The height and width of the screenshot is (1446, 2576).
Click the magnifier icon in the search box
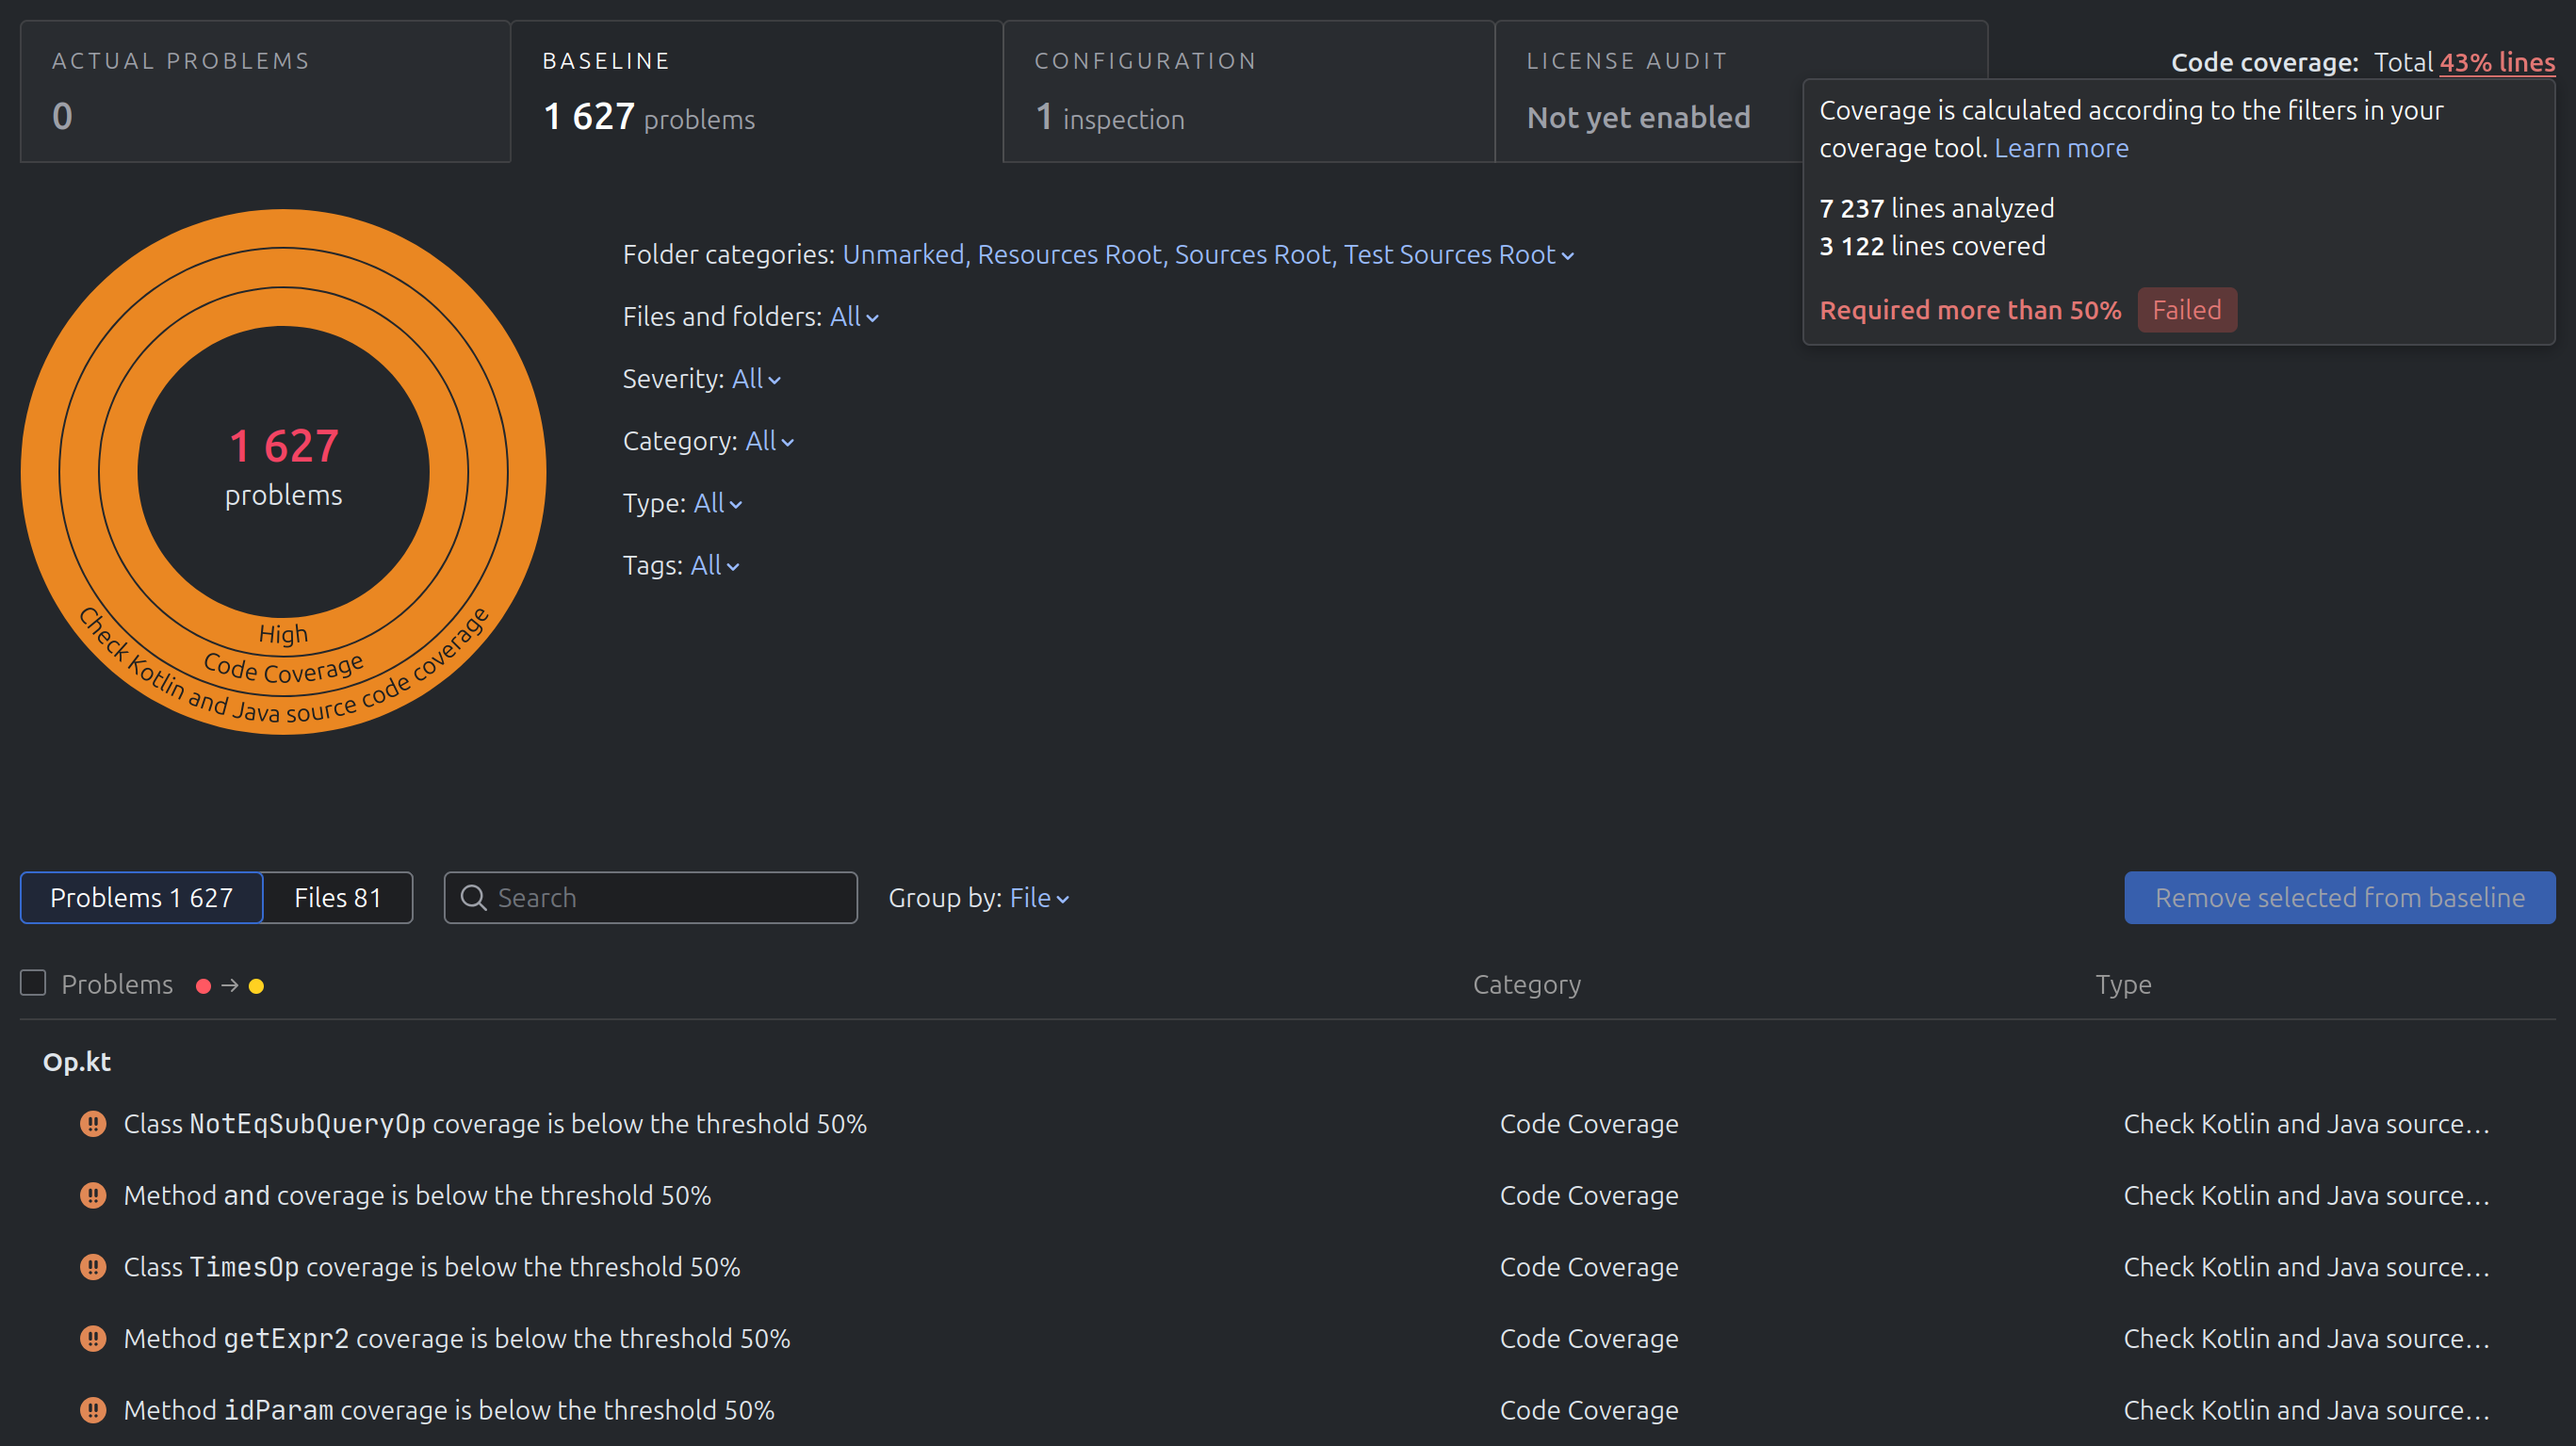point(473,898)
